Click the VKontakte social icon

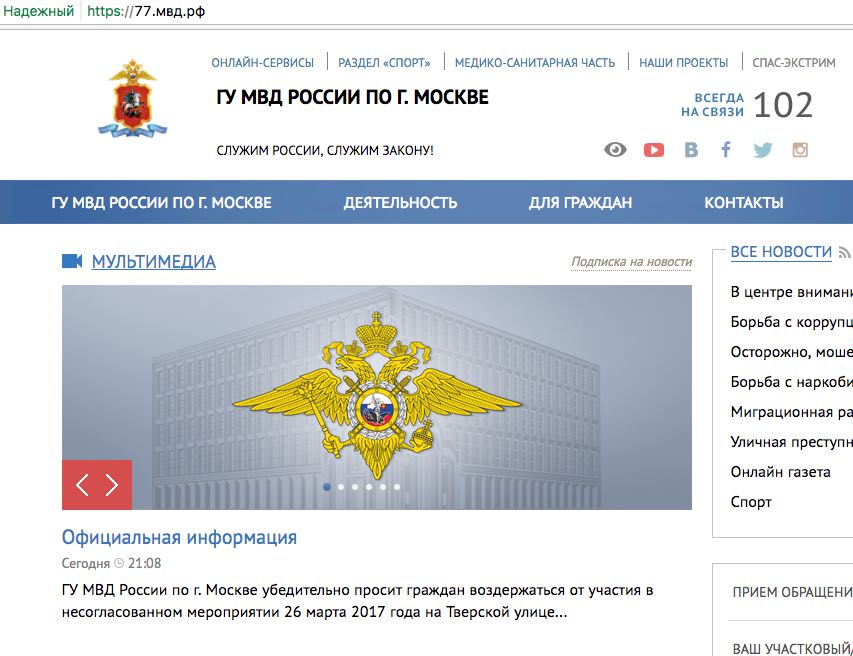[691, 150]
